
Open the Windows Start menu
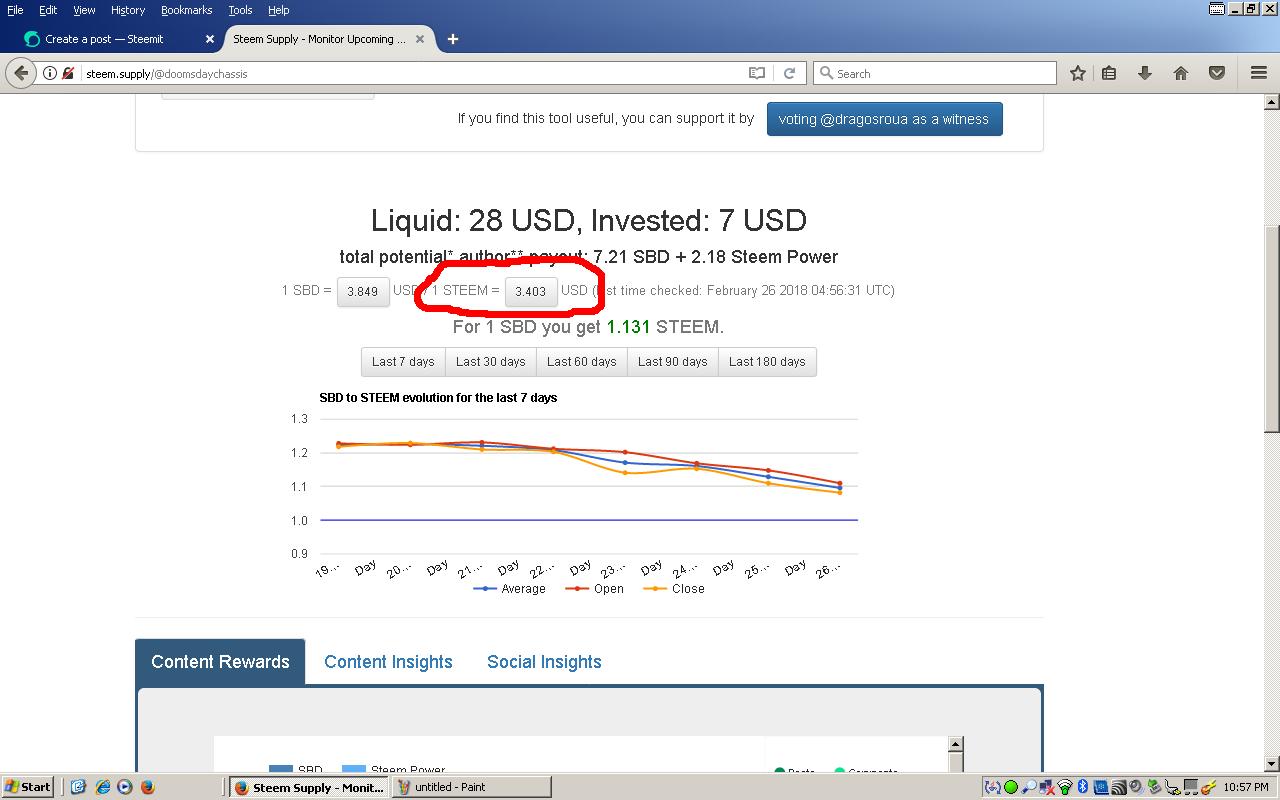tap(28, 787)
